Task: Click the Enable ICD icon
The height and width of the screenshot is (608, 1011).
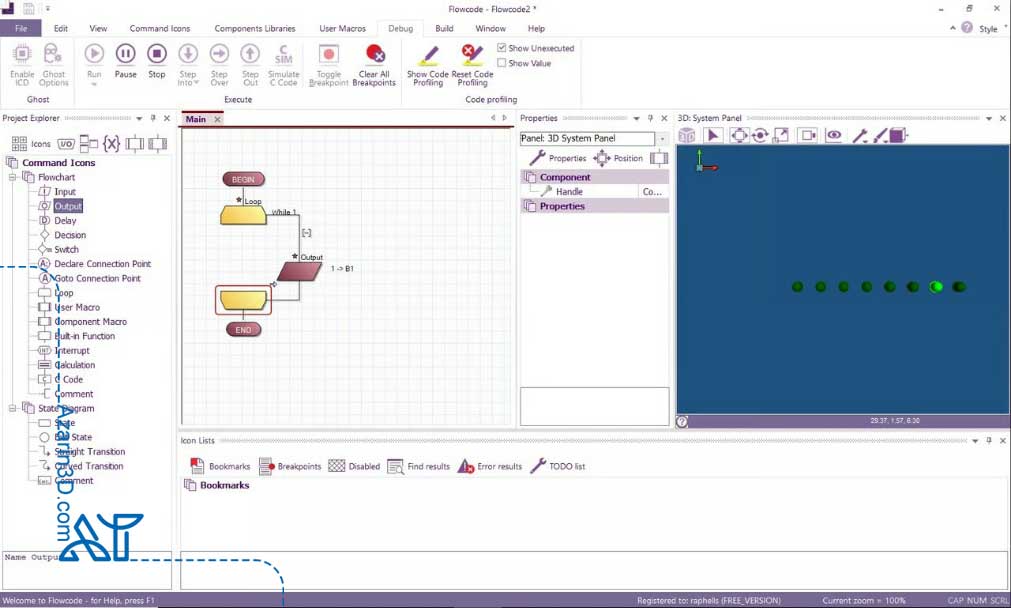Action: click(22, 54)
